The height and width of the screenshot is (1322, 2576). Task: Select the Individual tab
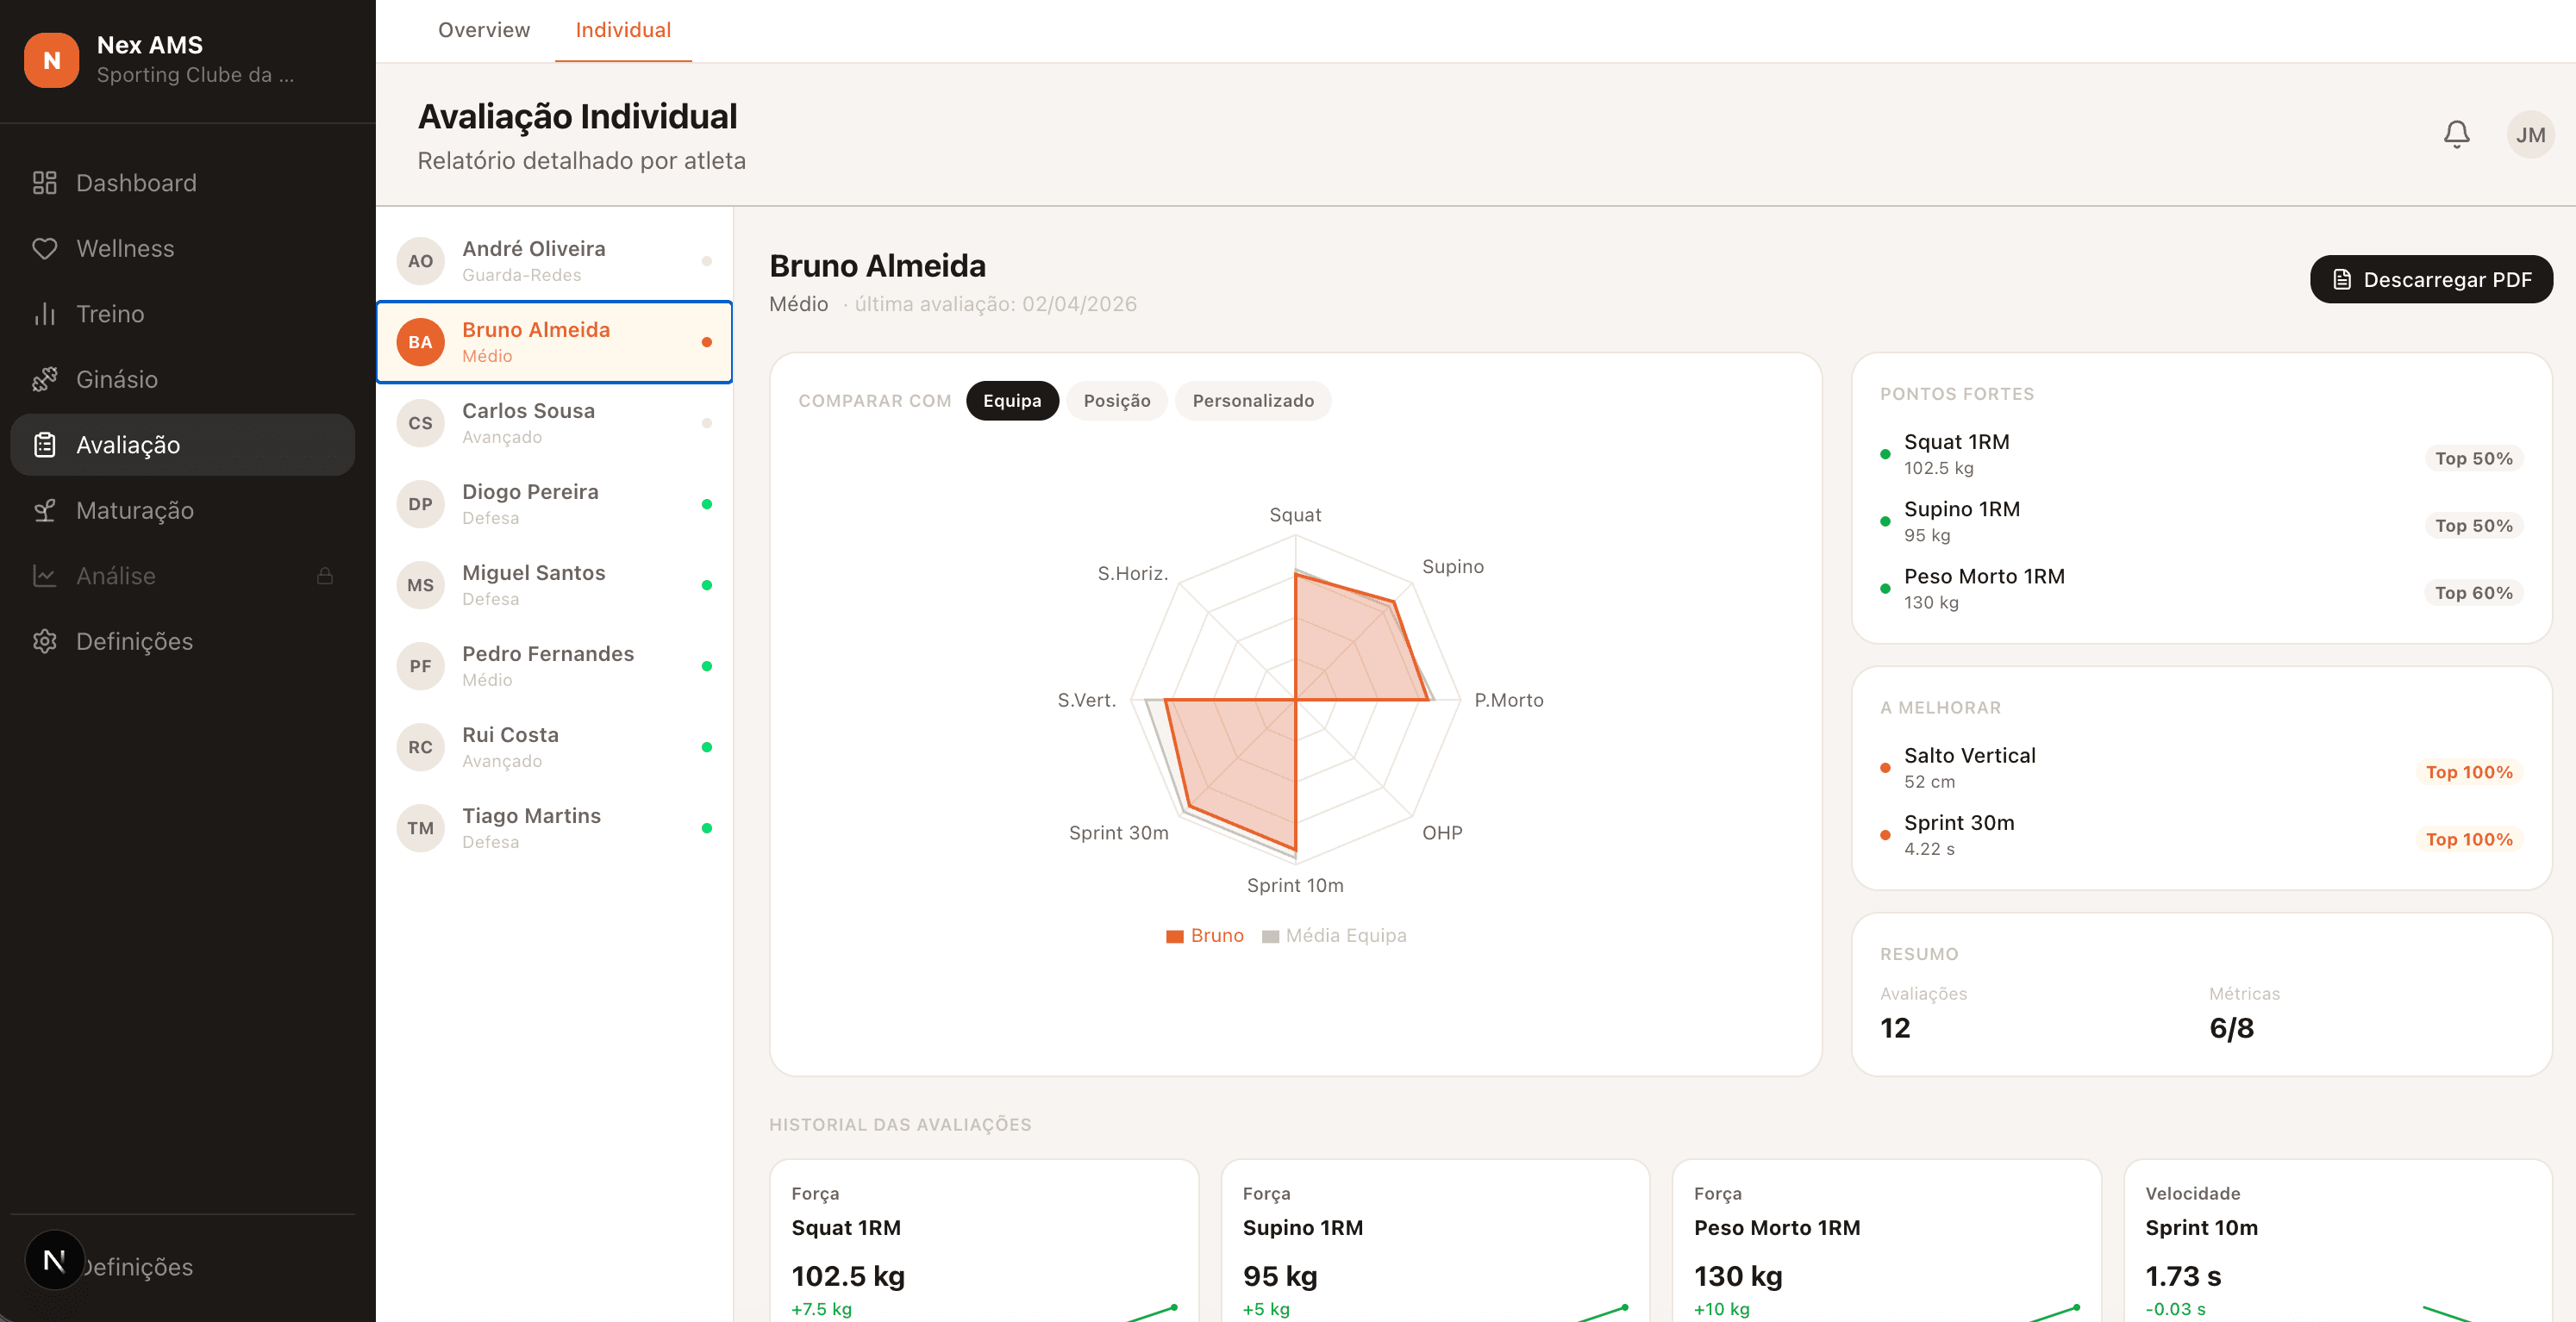click(x=622, y=30)
